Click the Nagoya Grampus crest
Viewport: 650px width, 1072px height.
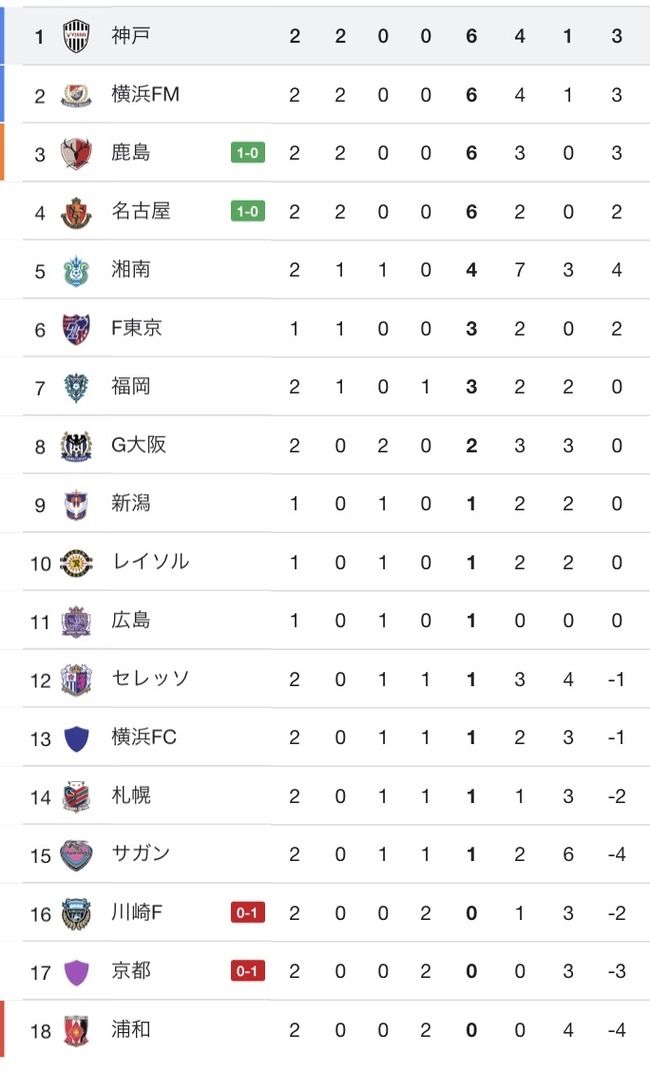[x=76, y=212]
